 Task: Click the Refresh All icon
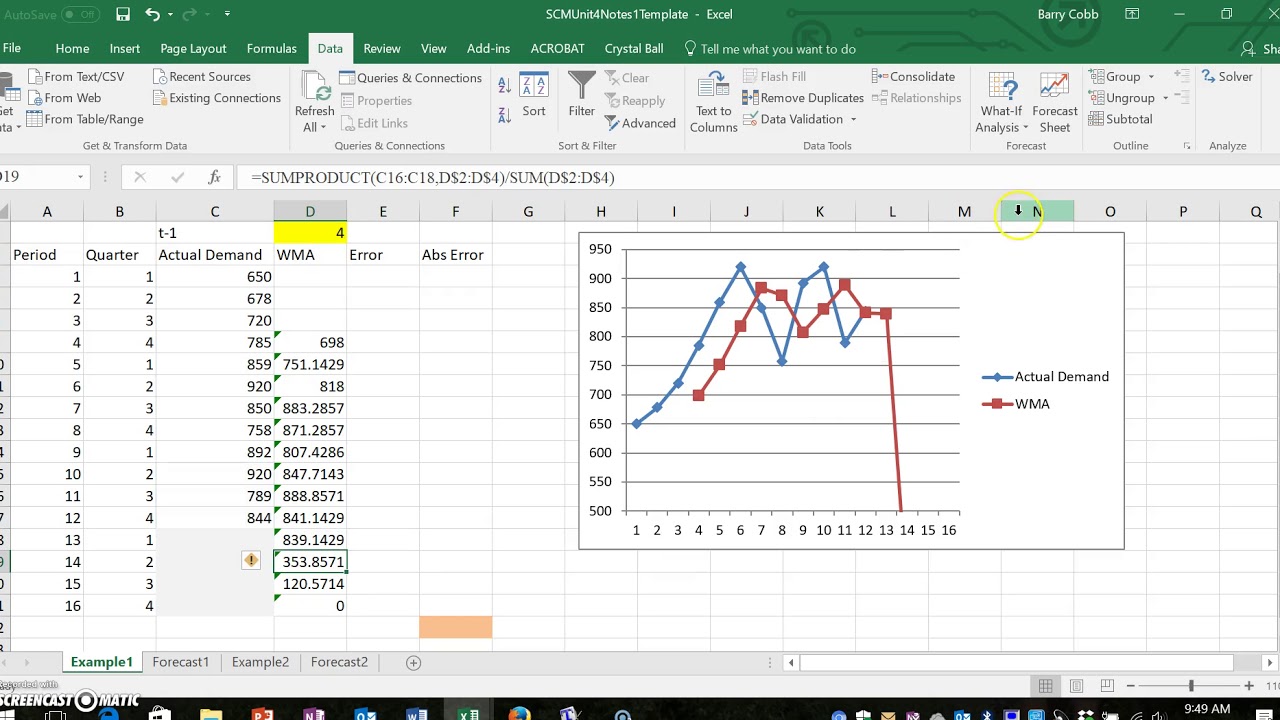tap(314, 86)
